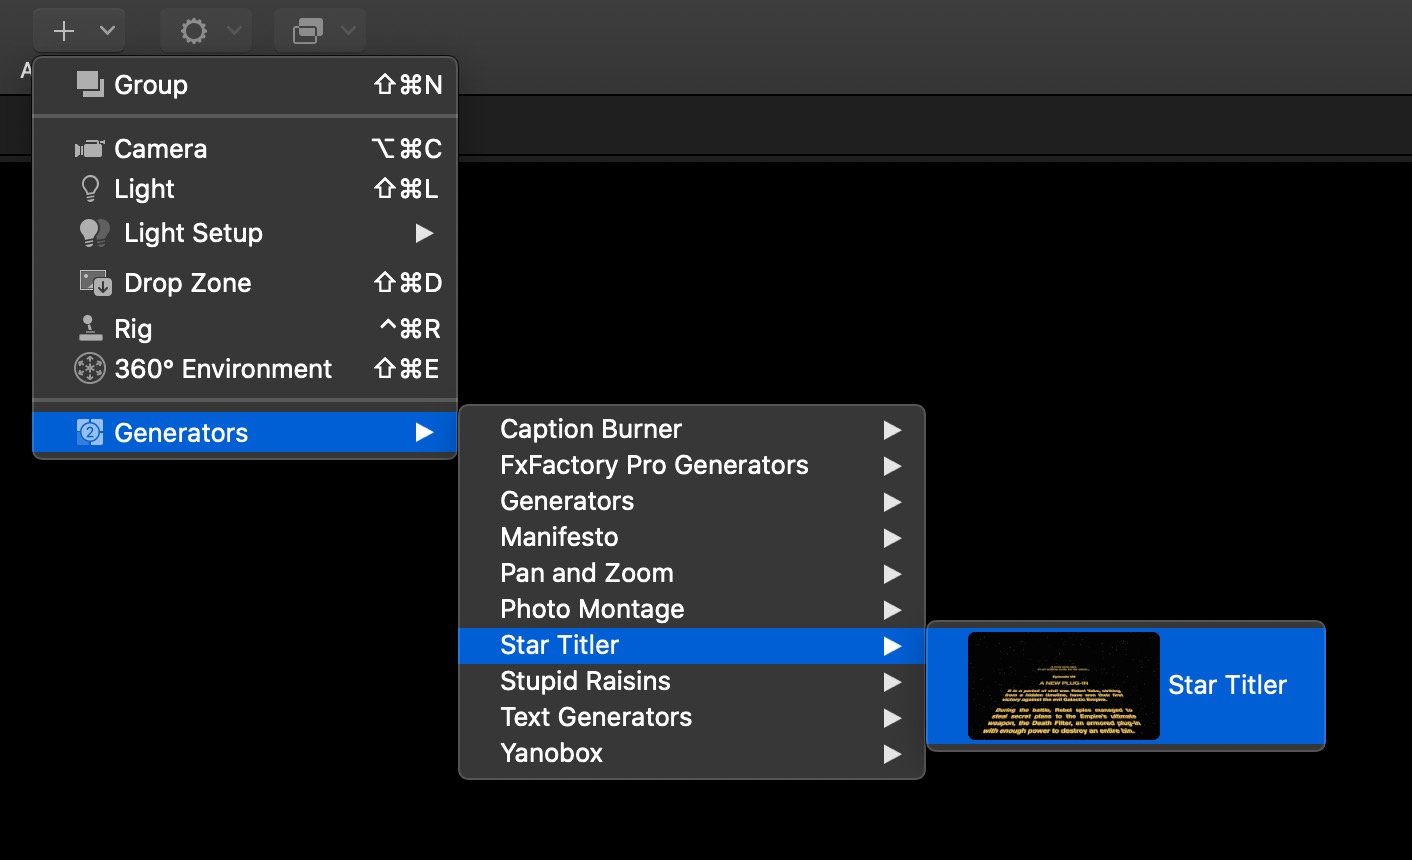Click the Camera icon in the menu
1412x860 pixels.
tap(89, 149)
